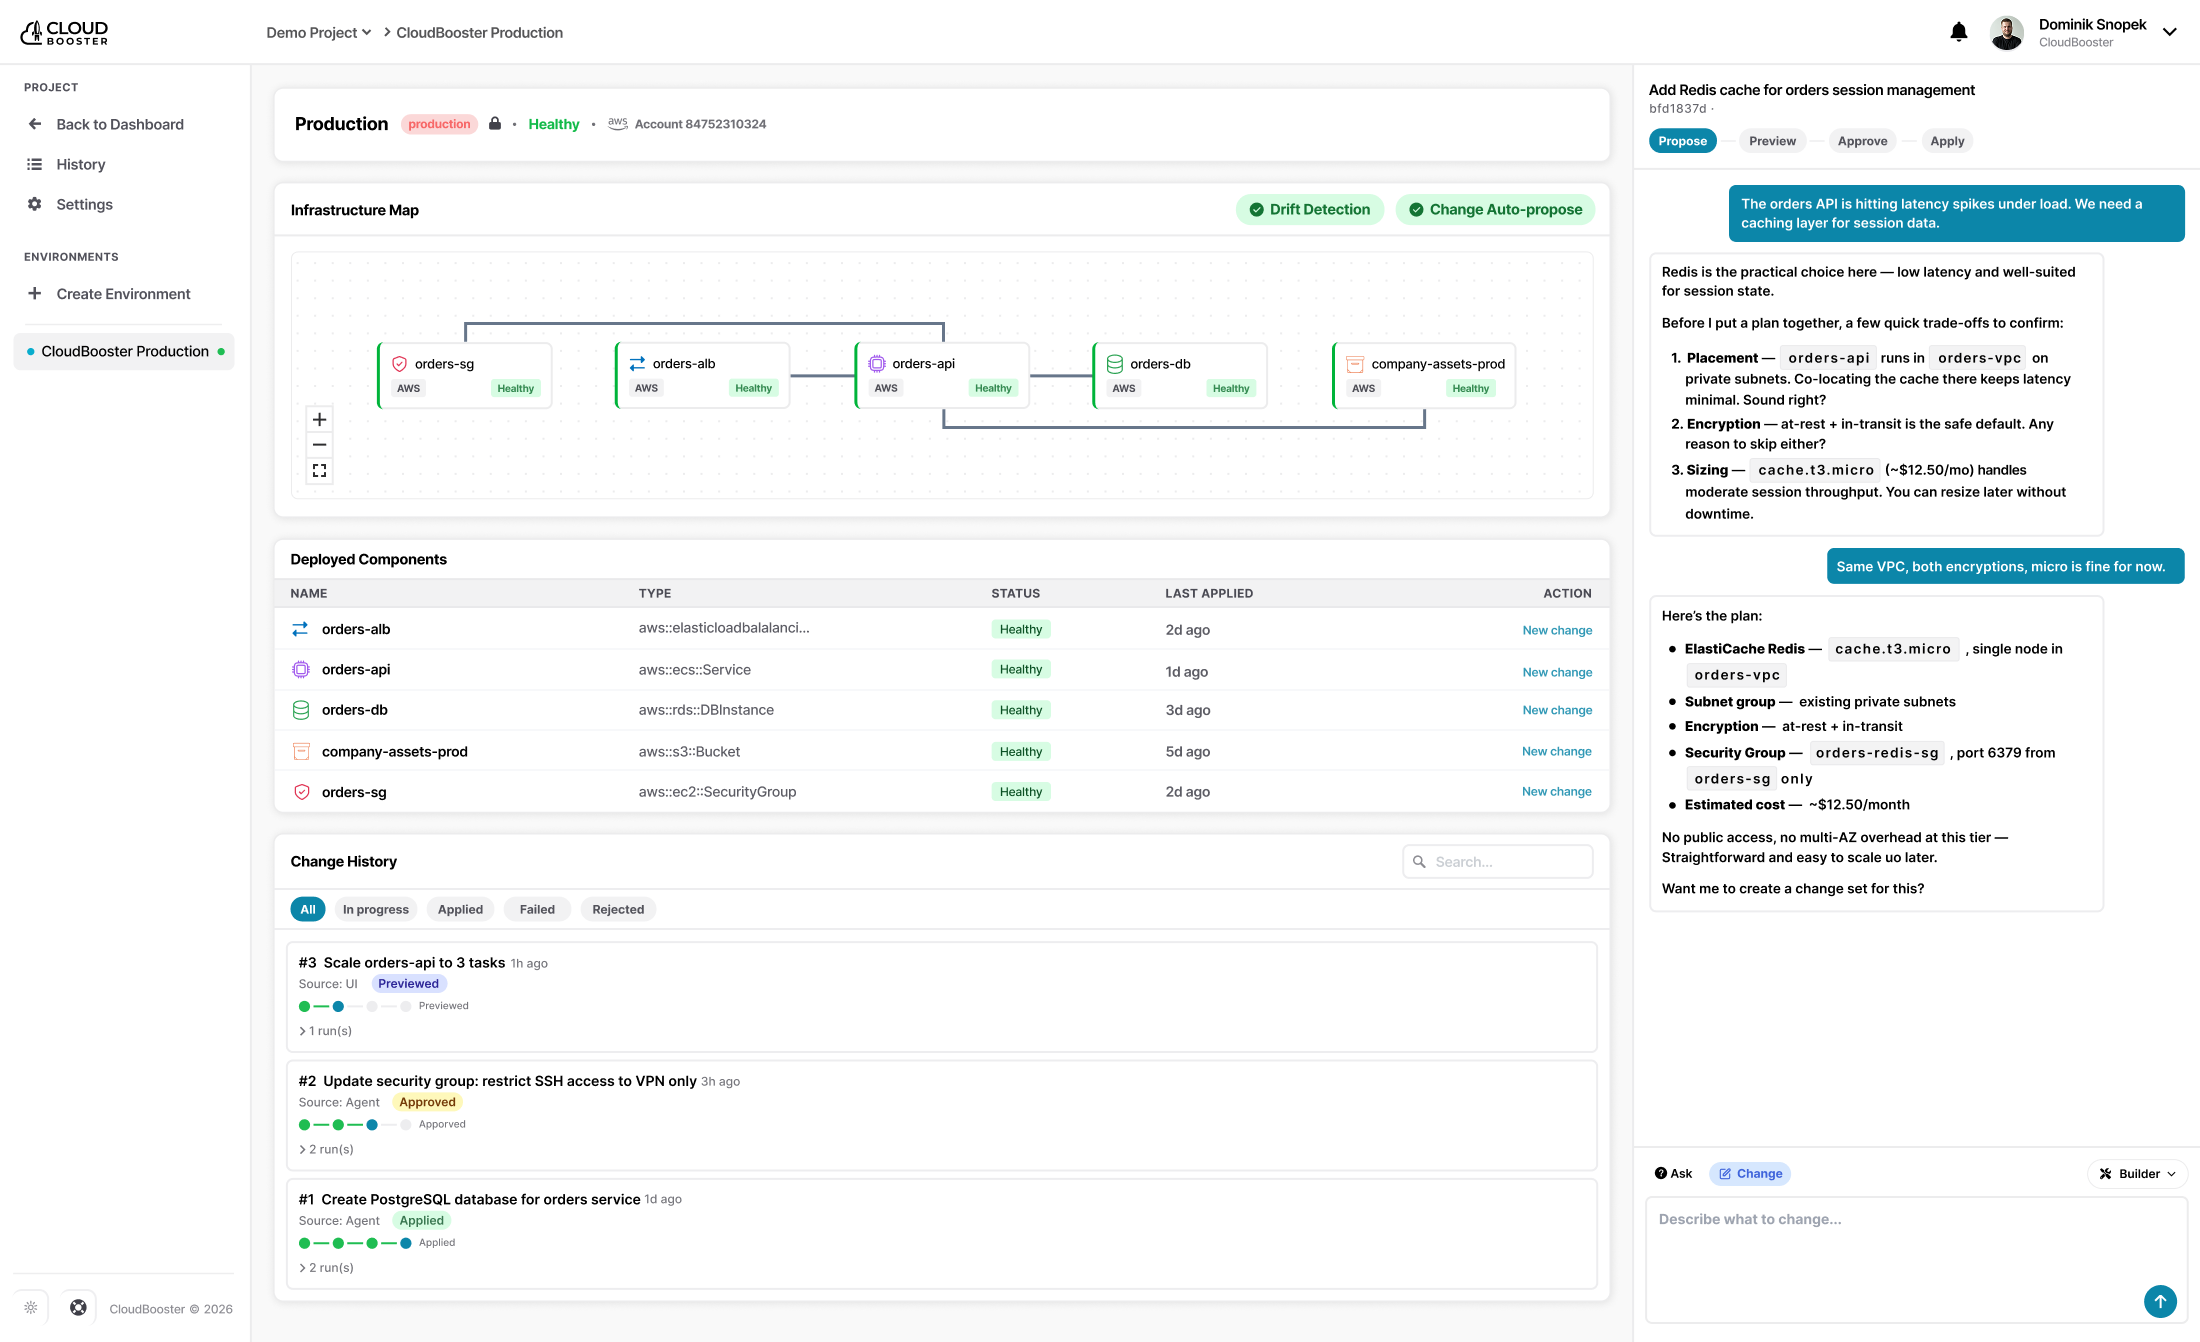Filter change history by Failed
Screen dimensions: 2200x1342
click(x=536, y=909)
